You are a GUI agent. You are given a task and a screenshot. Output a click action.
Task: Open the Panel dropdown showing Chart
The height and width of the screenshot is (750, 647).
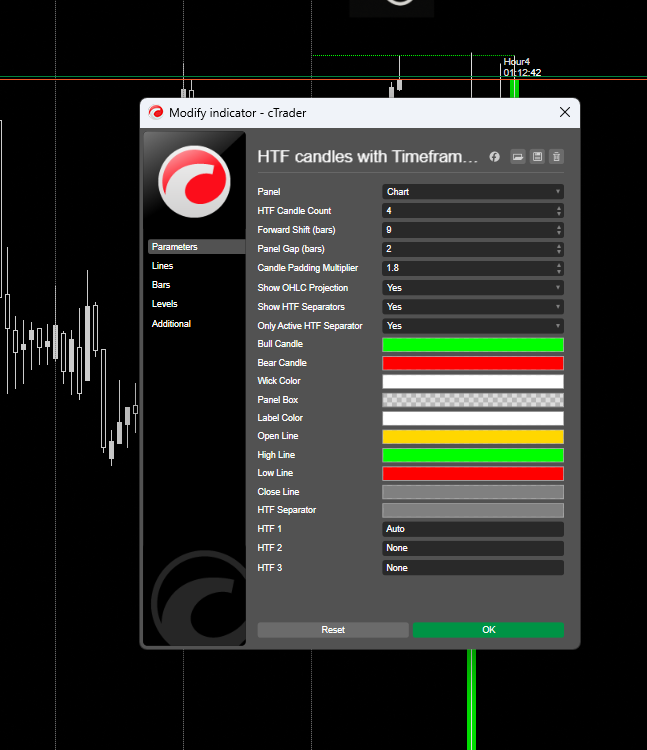point(473,192)
